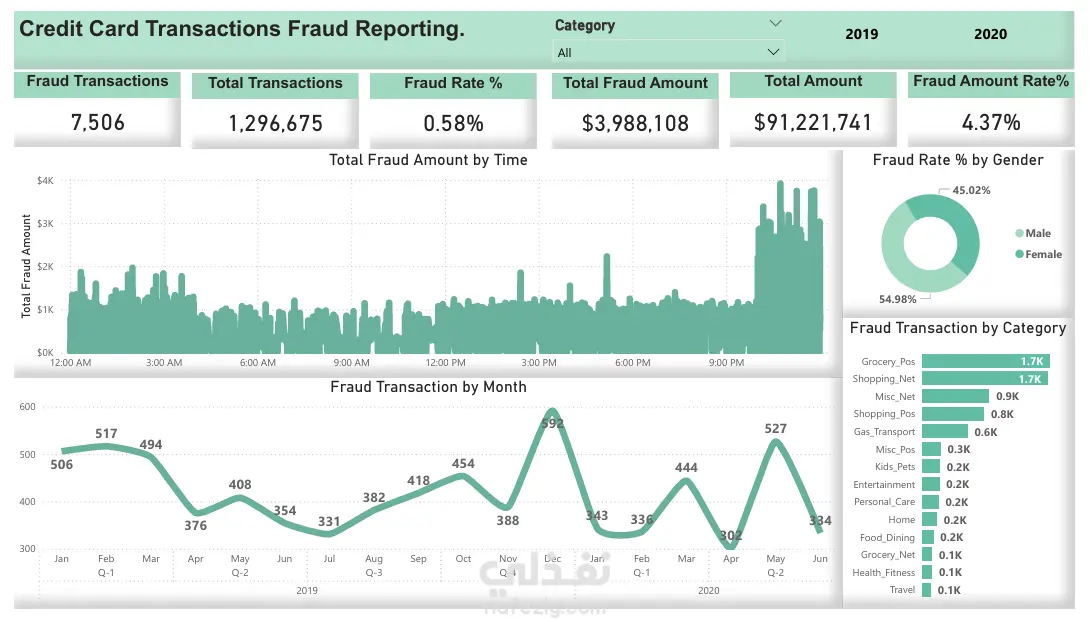Click the Fraud Amount Rate% 4.37% card
Viewport: 1089px width, 619px height.
(x=991, y=109)
